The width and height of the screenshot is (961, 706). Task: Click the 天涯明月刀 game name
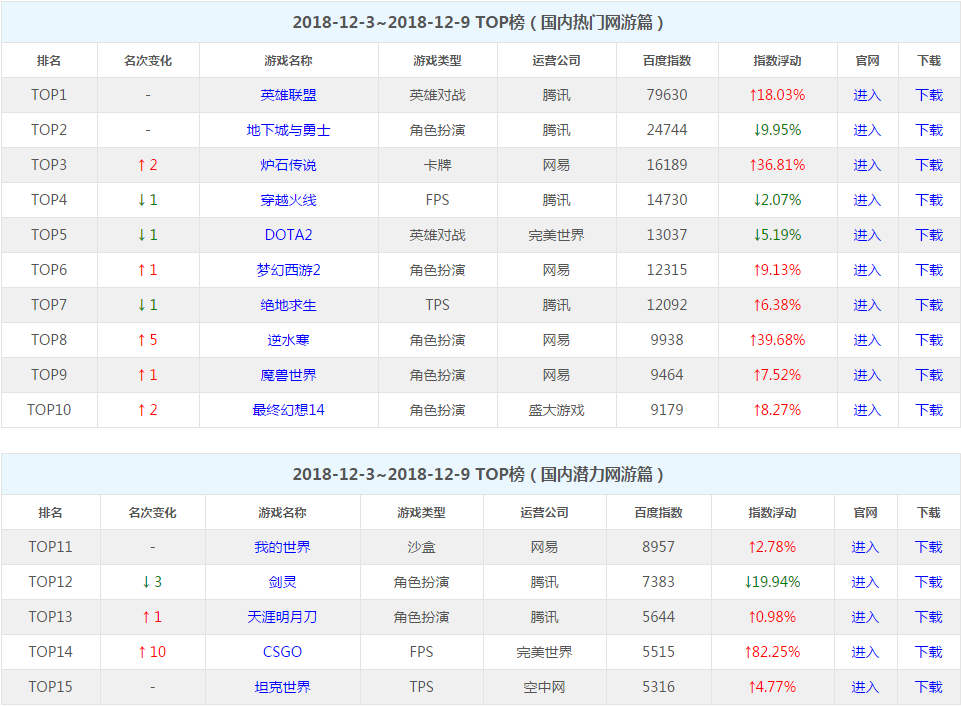282,617
